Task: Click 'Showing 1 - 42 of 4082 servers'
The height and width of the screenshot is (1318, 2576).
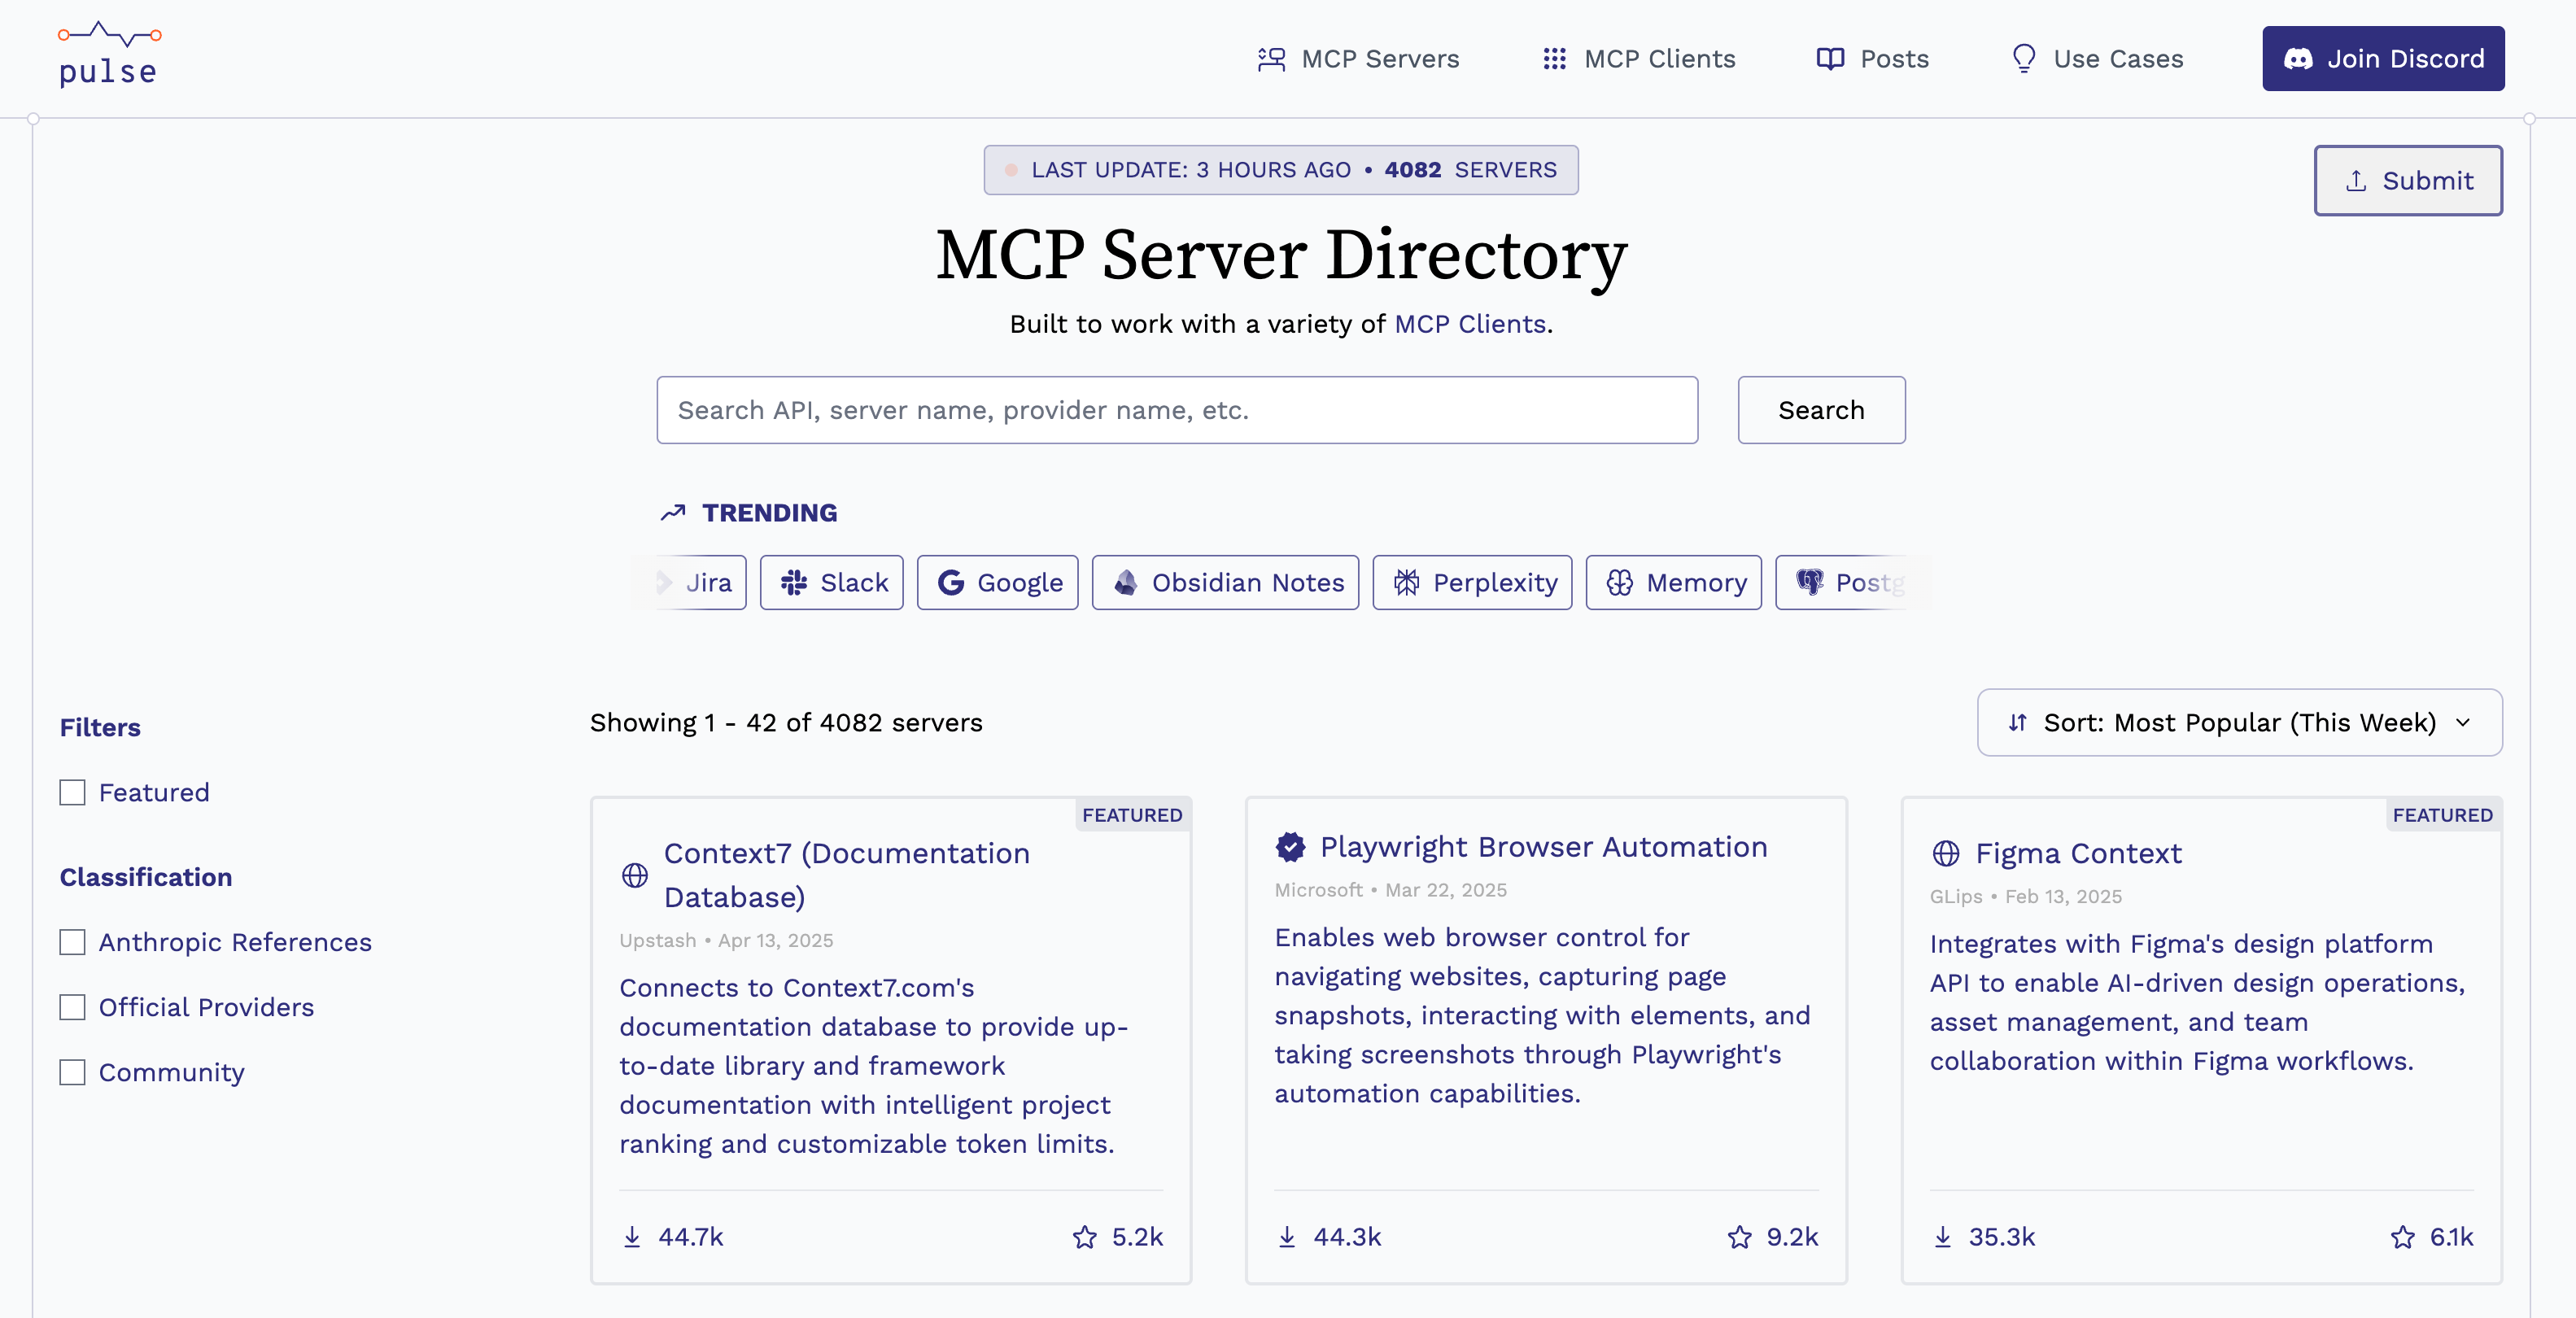Action: click(786, 722)
